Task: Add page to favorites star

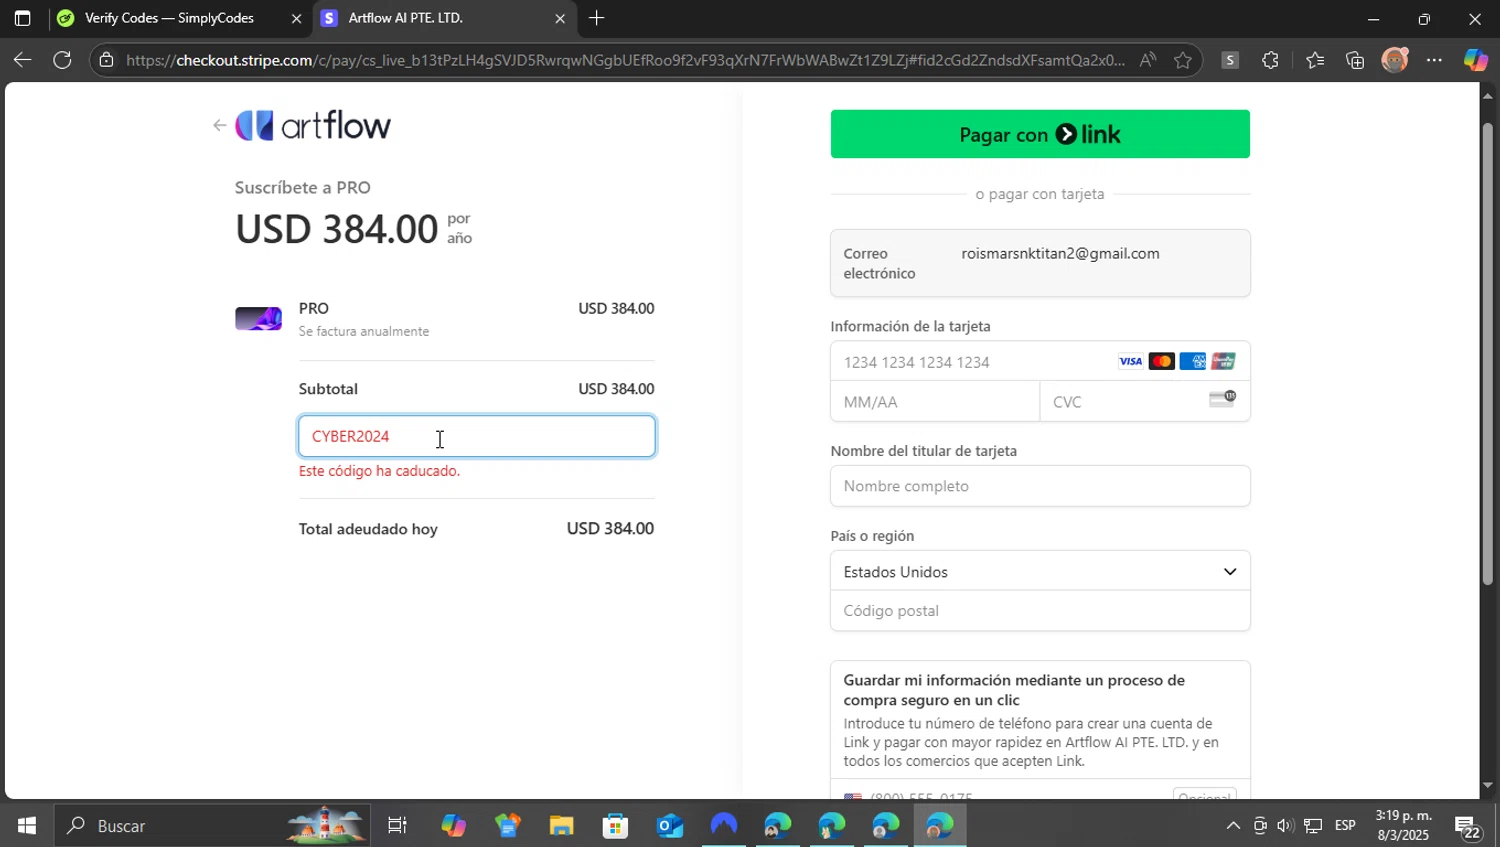Action: [x=1183, y=60]
